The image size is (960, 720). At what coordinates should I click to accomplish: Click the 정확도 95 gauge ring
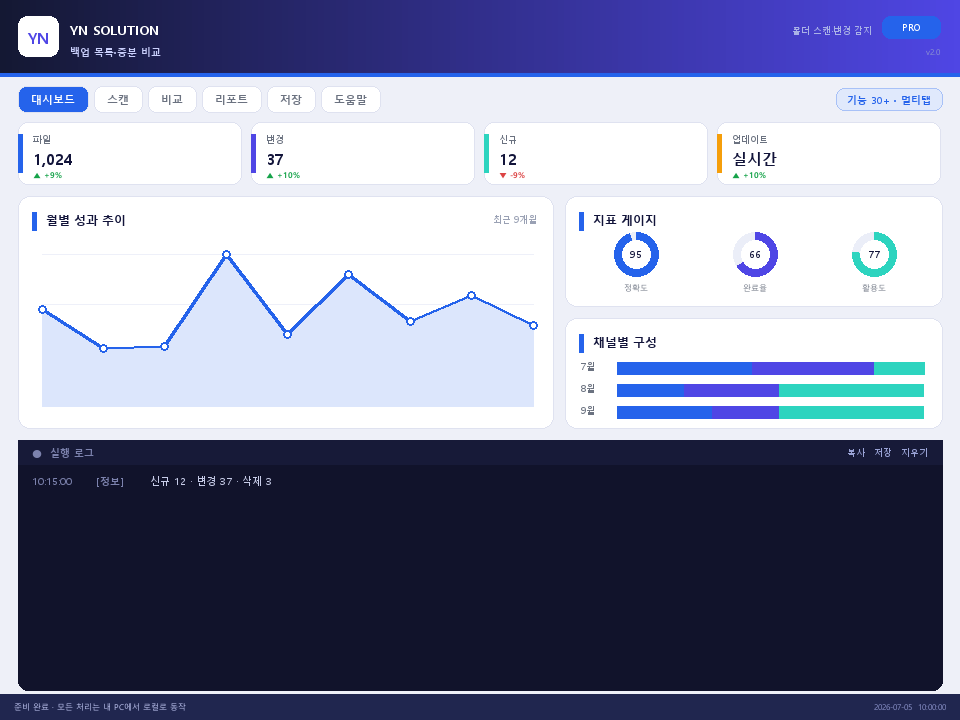(x=636, y=255)
